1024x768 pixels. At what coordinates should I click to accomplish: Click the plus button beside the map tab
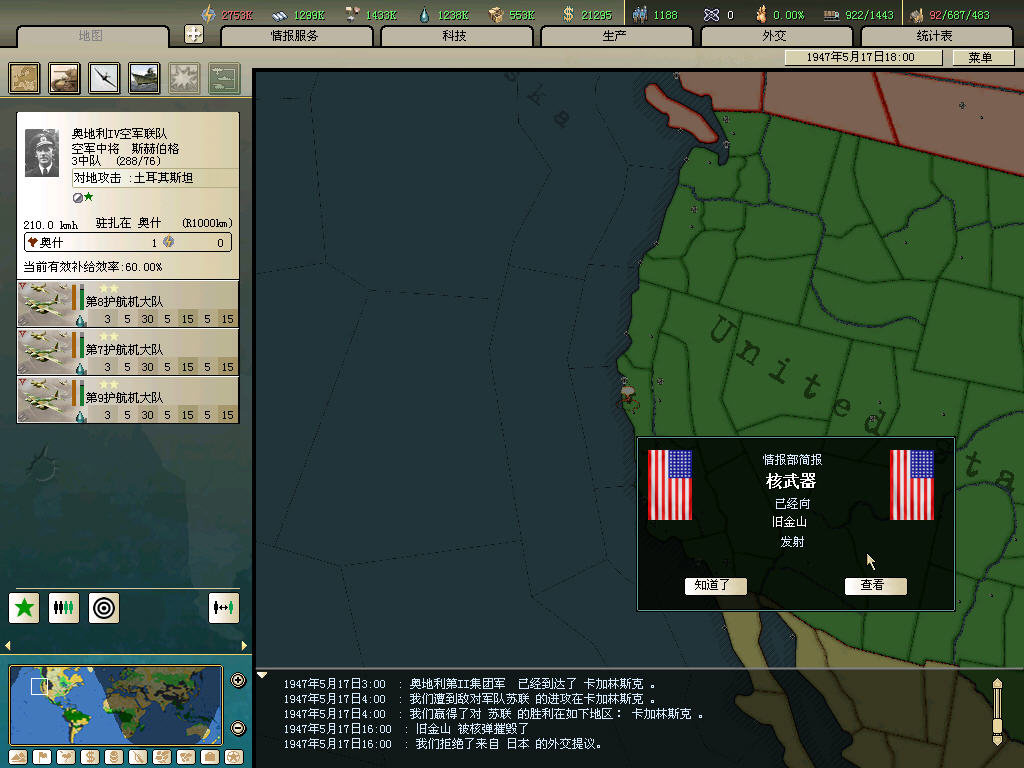194,34
